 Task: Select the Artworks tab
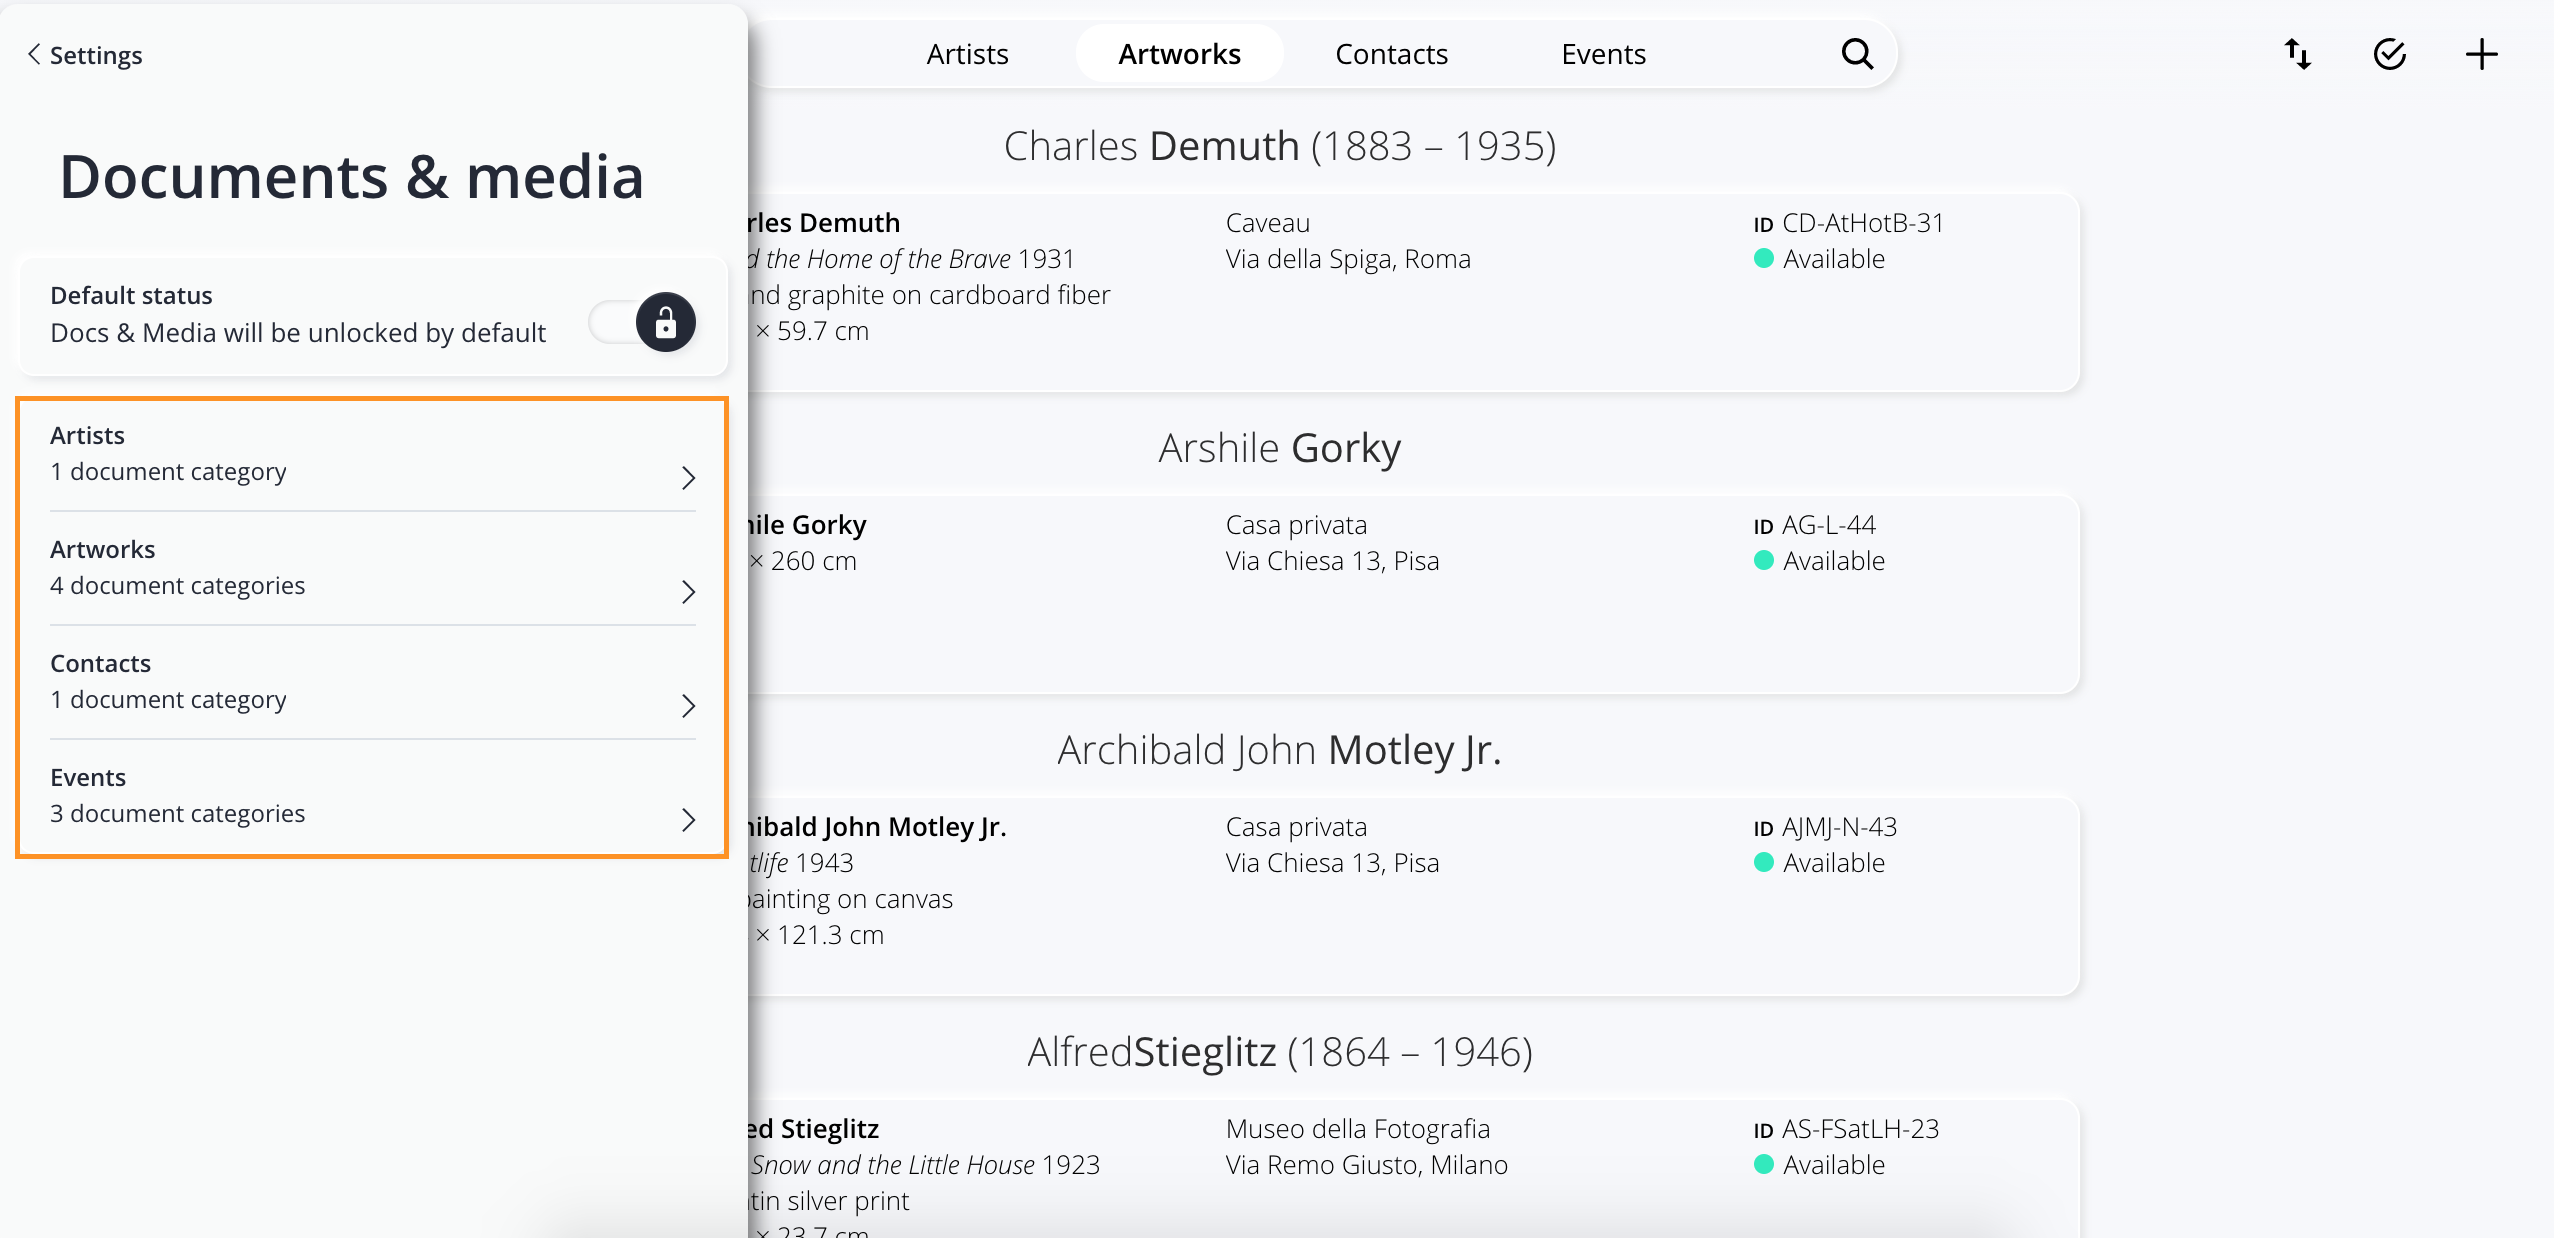pos(1179,54)
